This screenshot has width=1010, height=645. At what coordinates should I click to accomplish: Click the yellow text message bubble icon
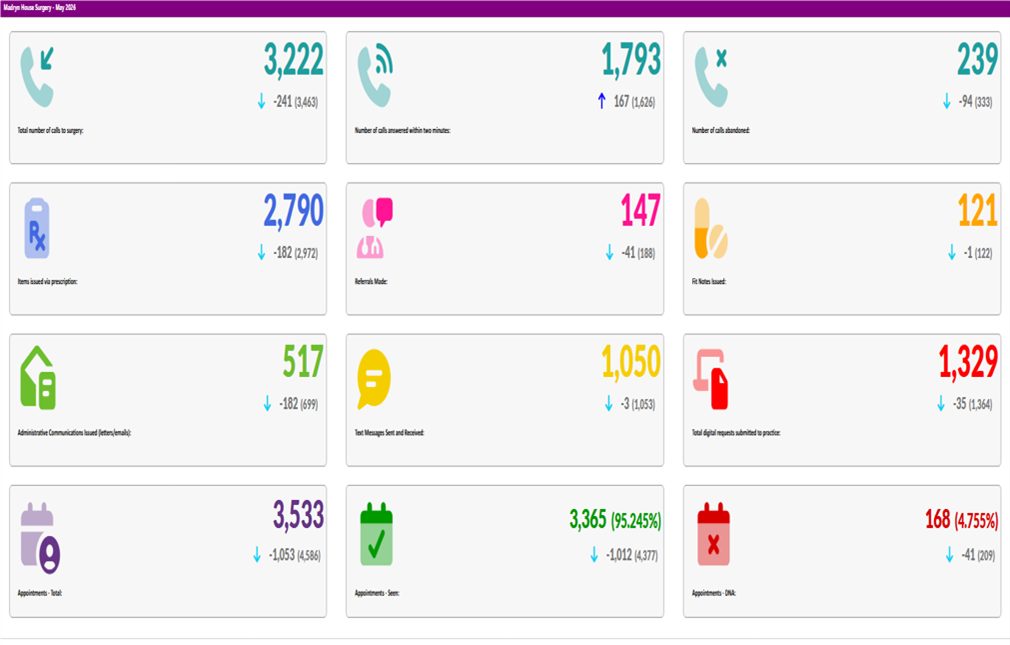(374, 380)
